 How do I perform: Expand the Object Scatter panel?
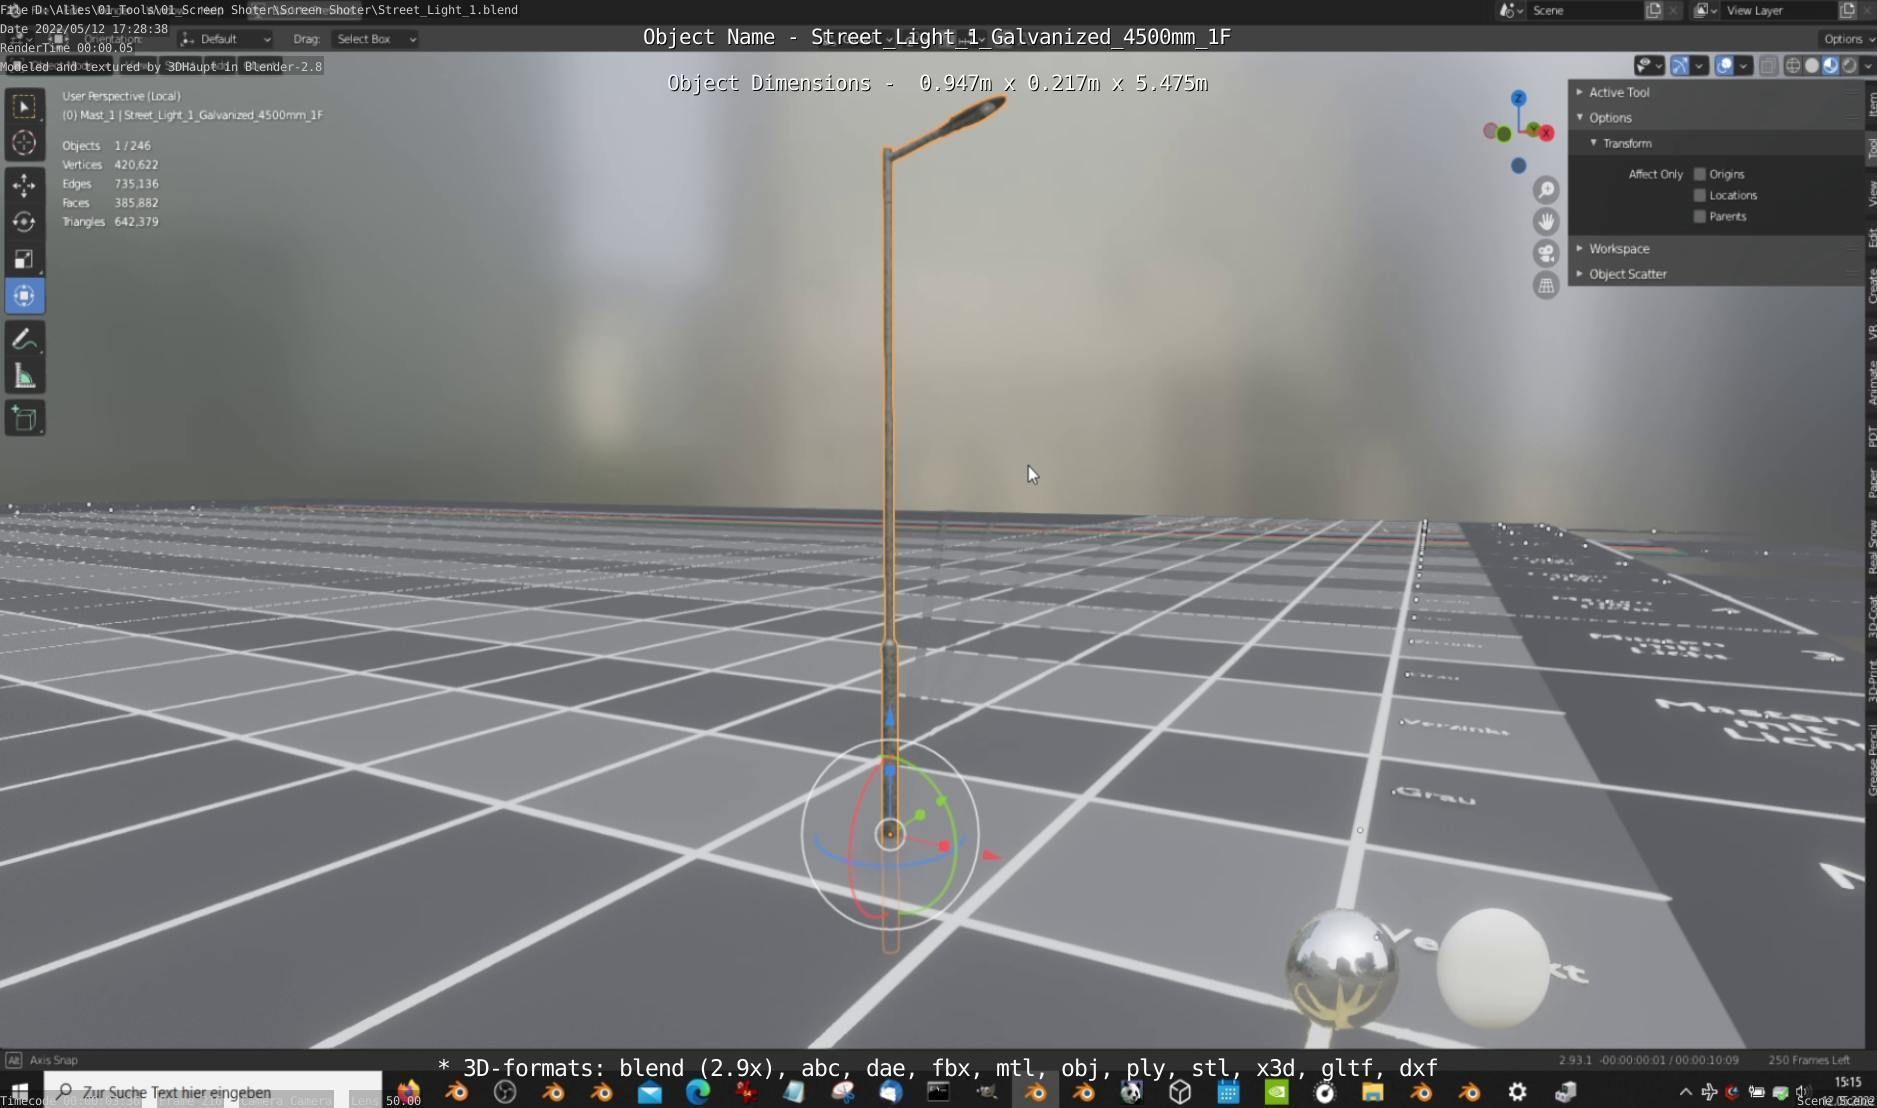[x=1715, y=274]
